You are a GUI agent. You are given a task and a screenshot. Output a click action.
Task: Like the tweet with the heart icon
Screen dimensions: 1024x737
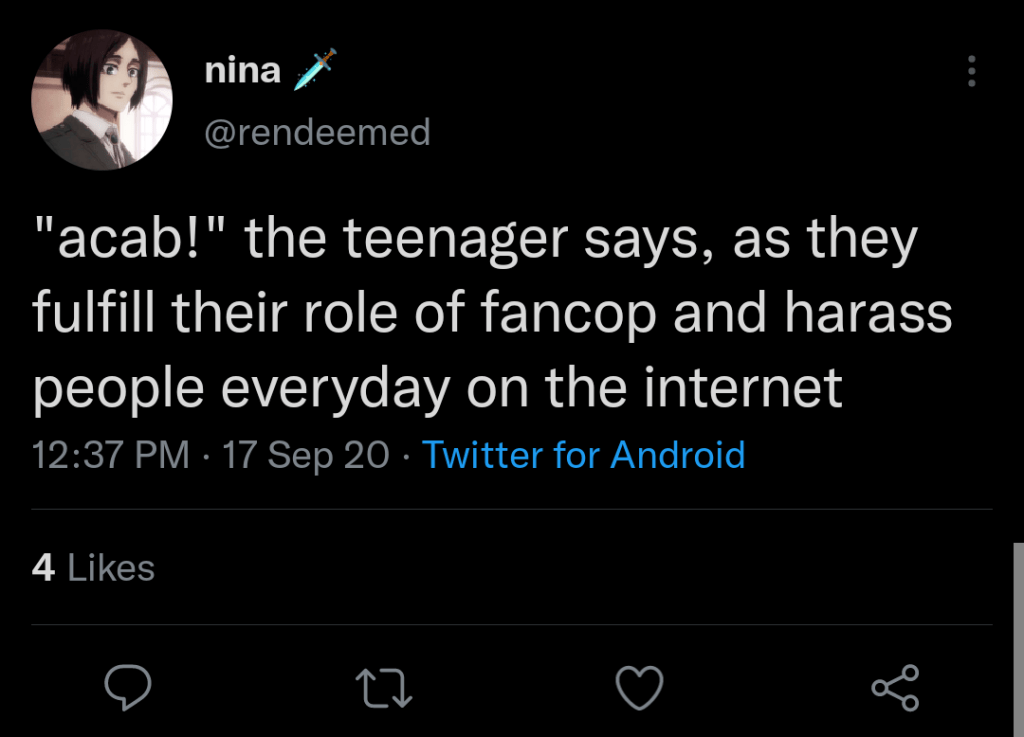[x=638, y=688]
